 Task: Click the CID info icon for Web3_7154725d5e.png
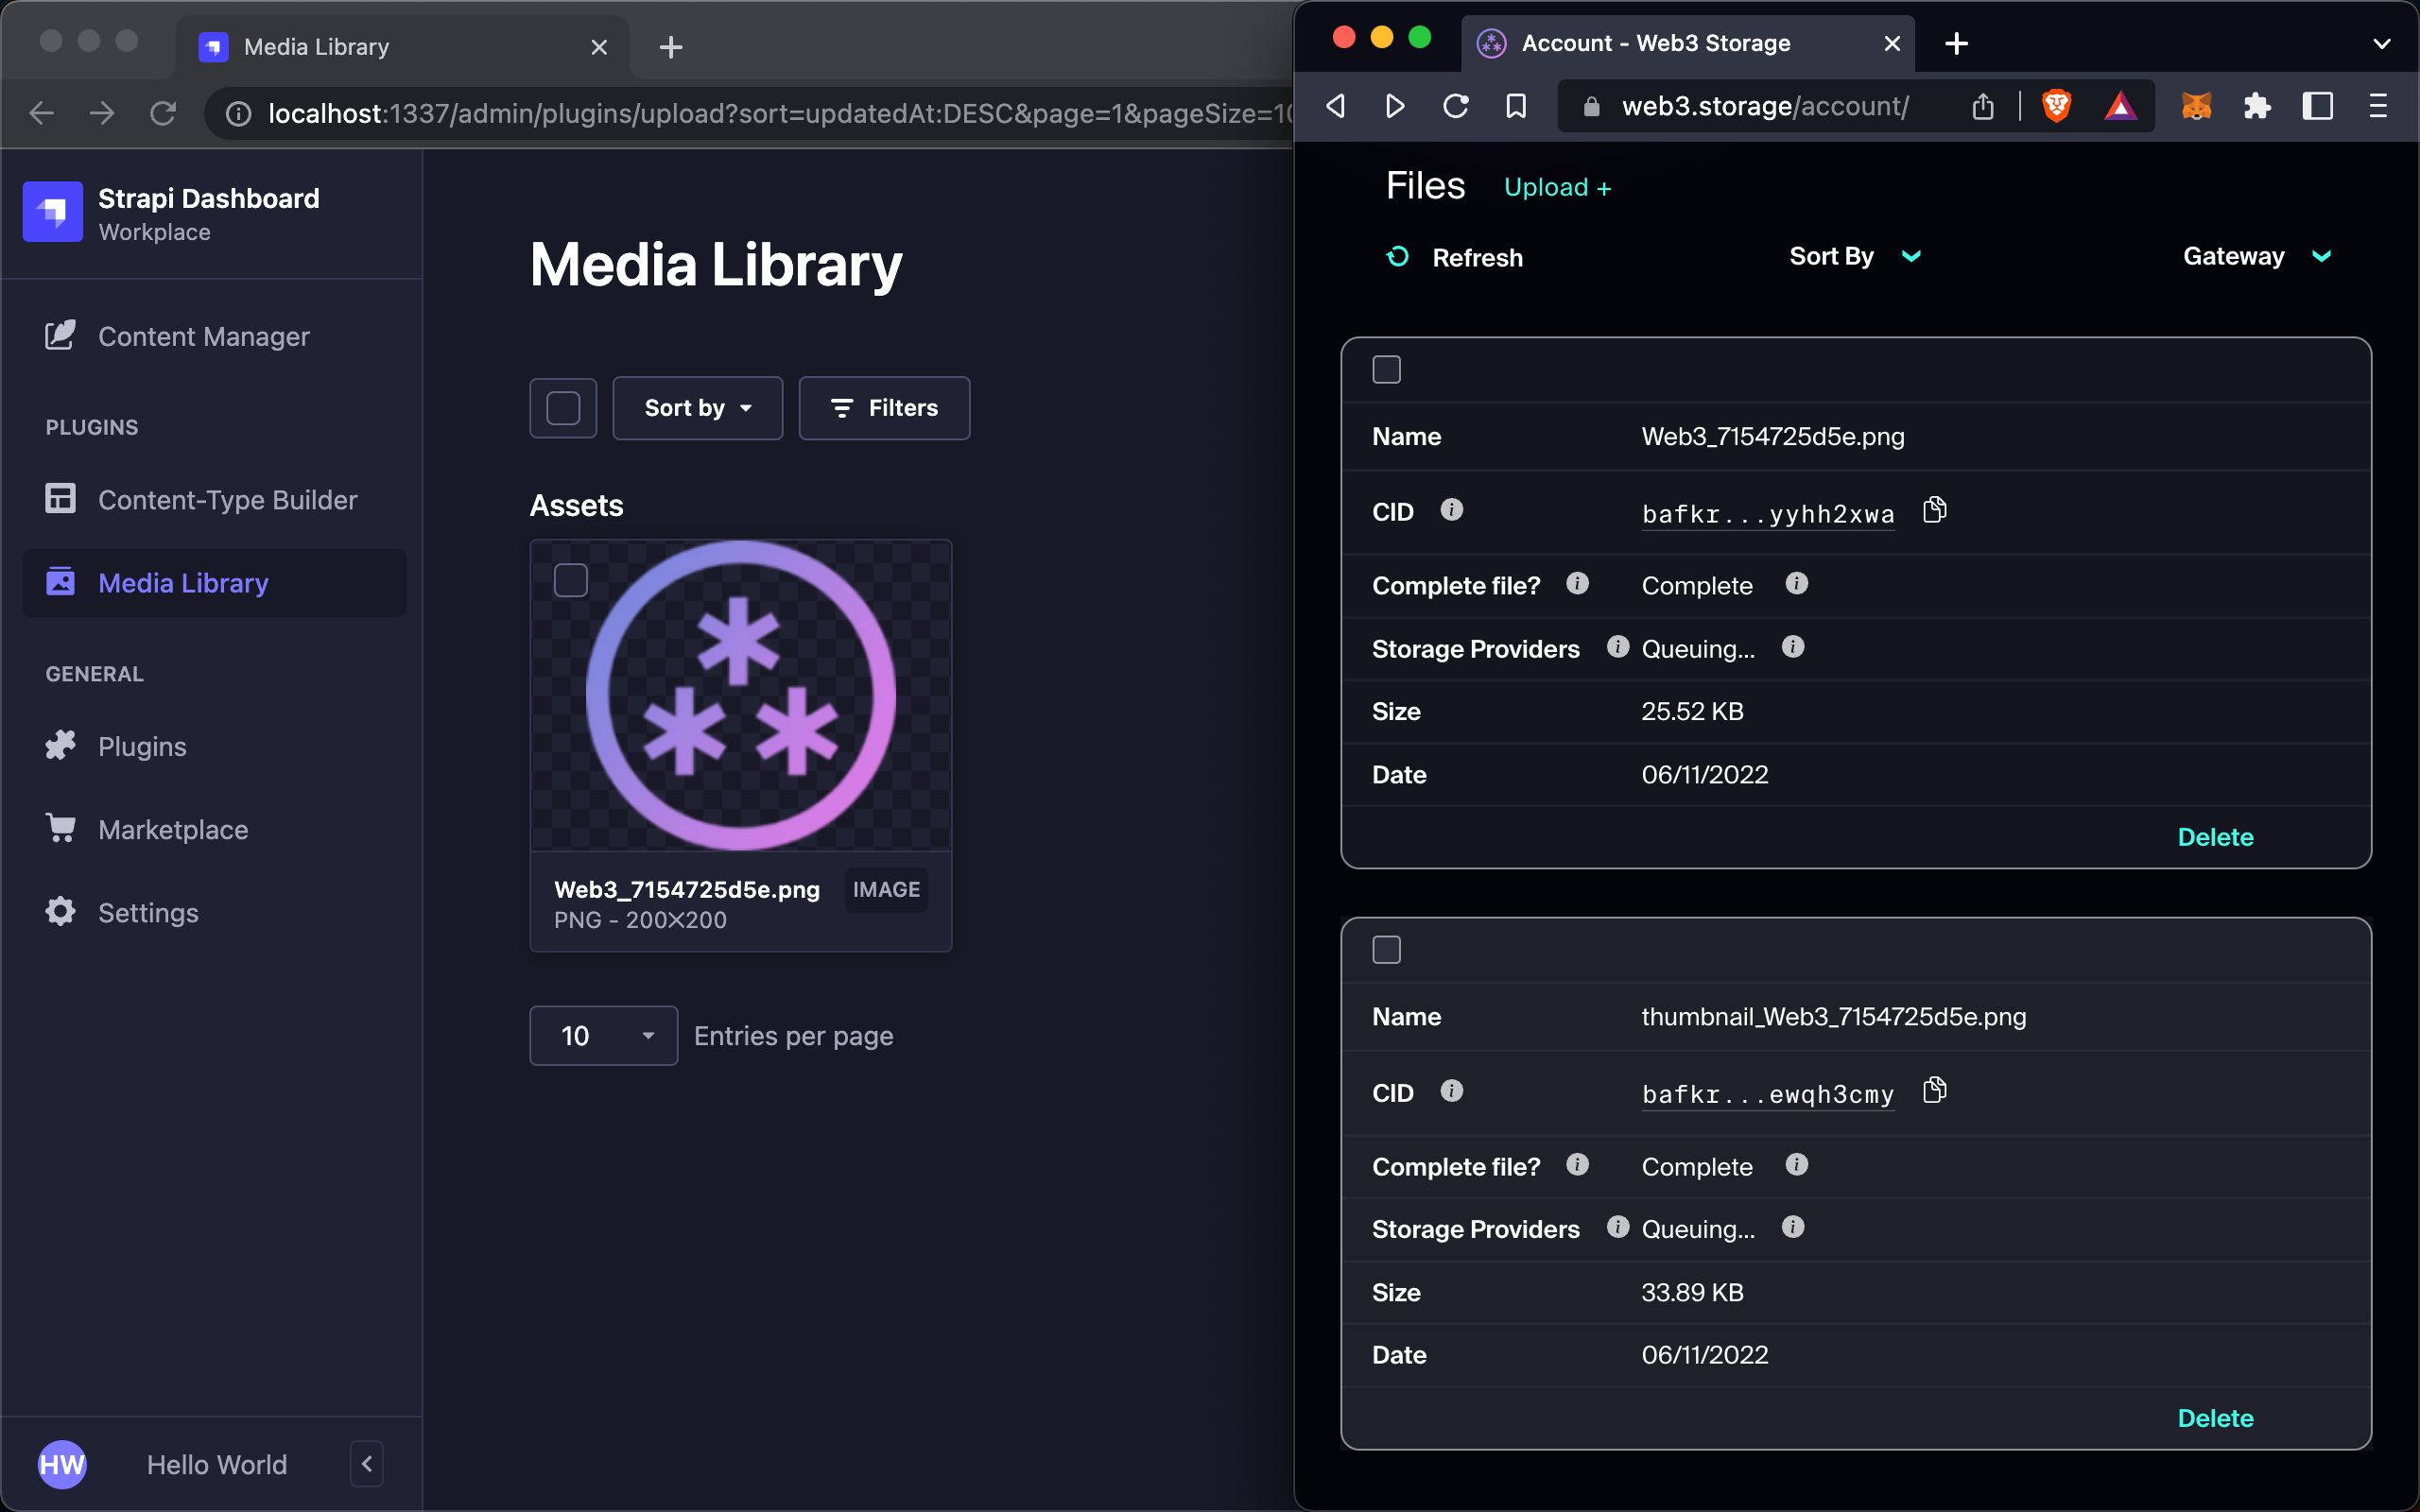[x=1451, y=510]
